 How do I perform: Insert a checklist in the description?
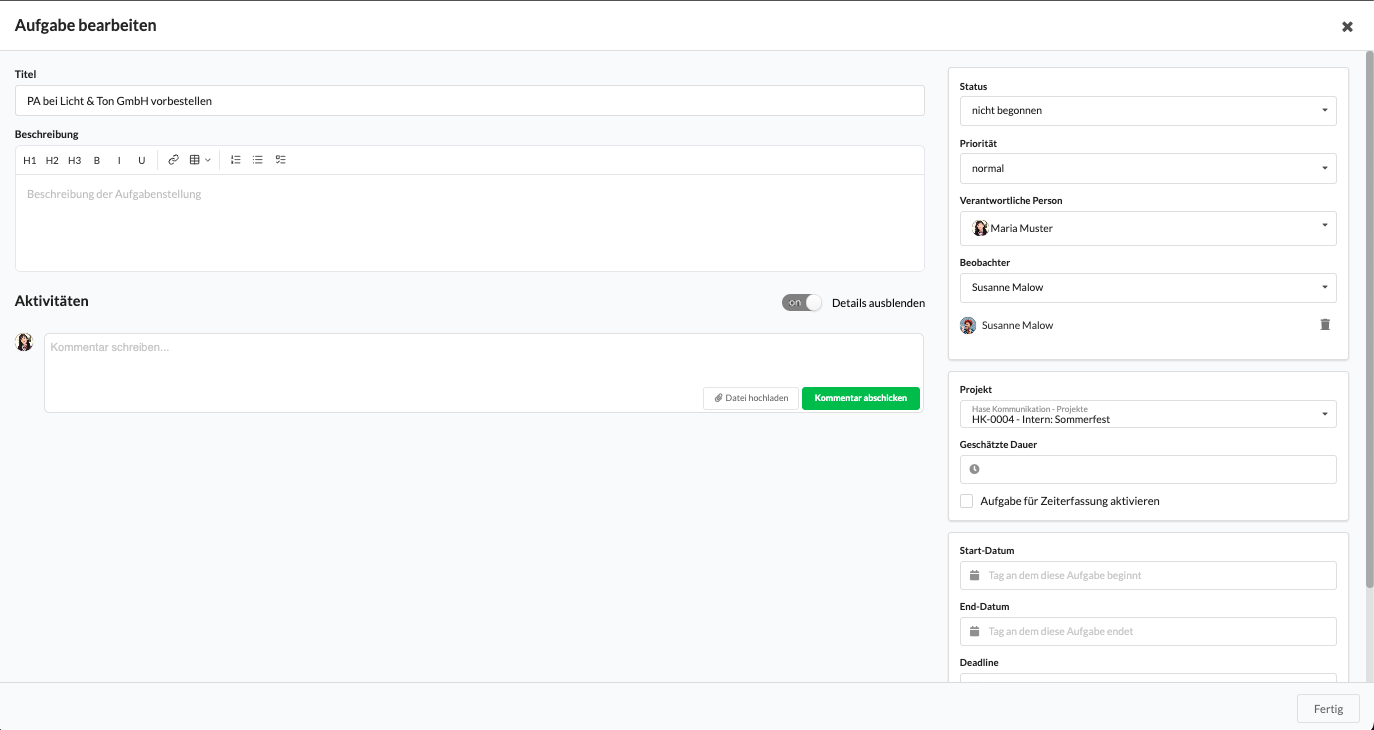pyautogui.click(x=281, y=160)
